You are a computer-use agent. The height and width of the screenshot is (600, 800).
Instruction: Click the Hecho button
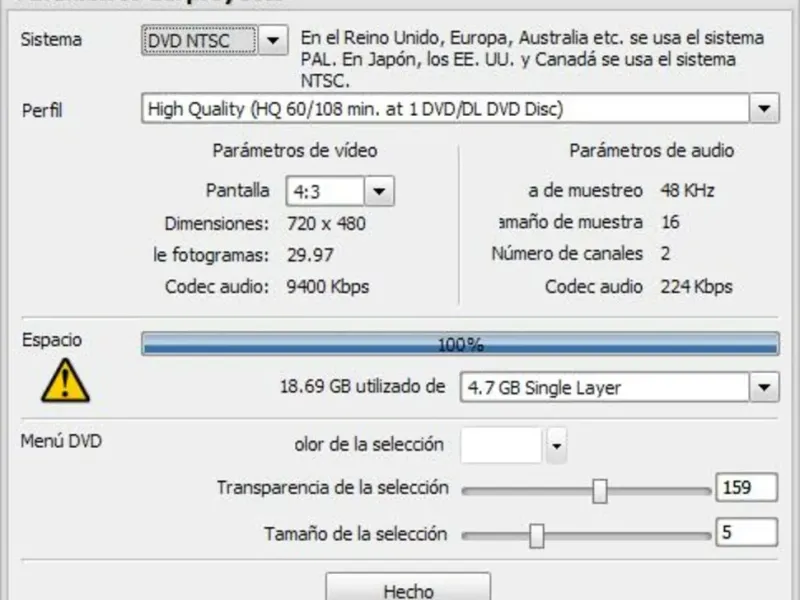pos(408,588)
